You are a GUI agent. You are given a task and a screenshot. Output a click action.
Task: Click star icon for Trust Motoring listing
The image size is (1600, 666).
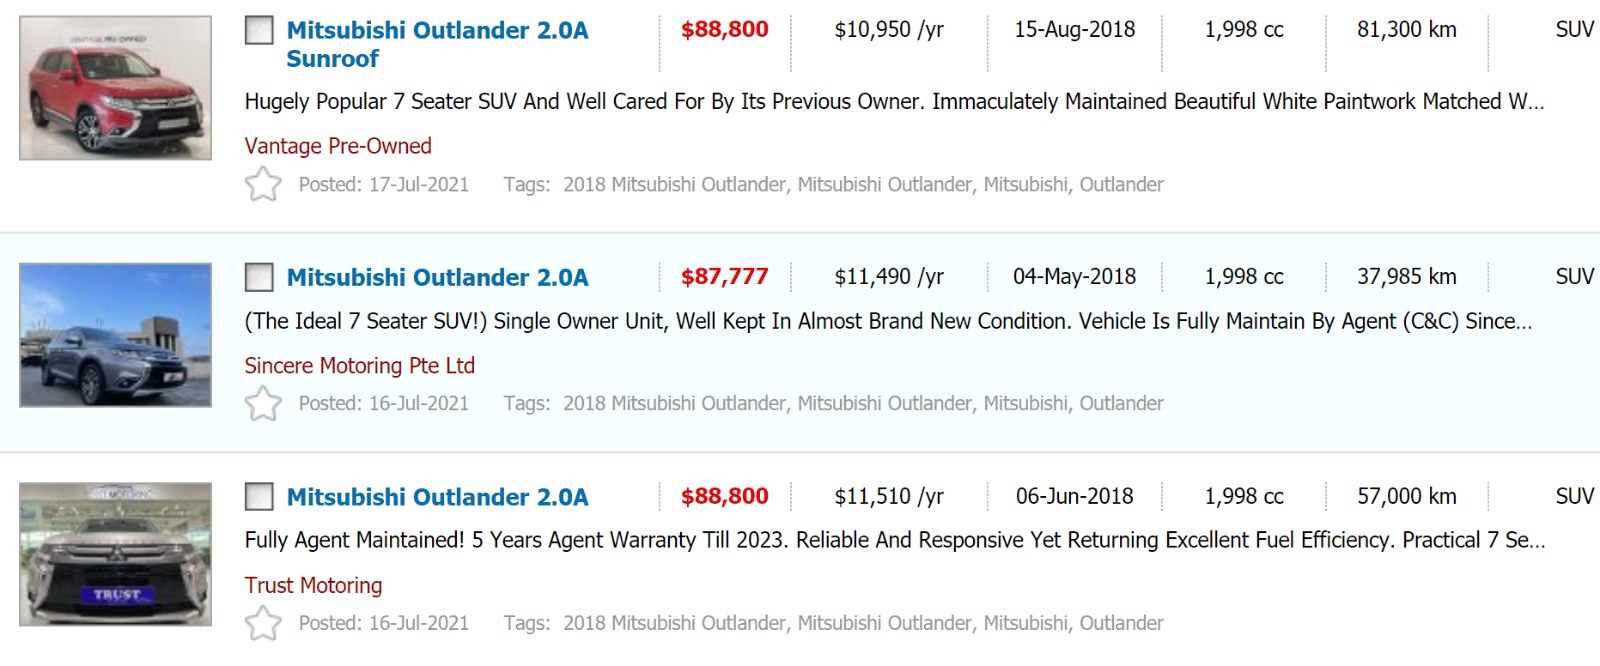263,623
